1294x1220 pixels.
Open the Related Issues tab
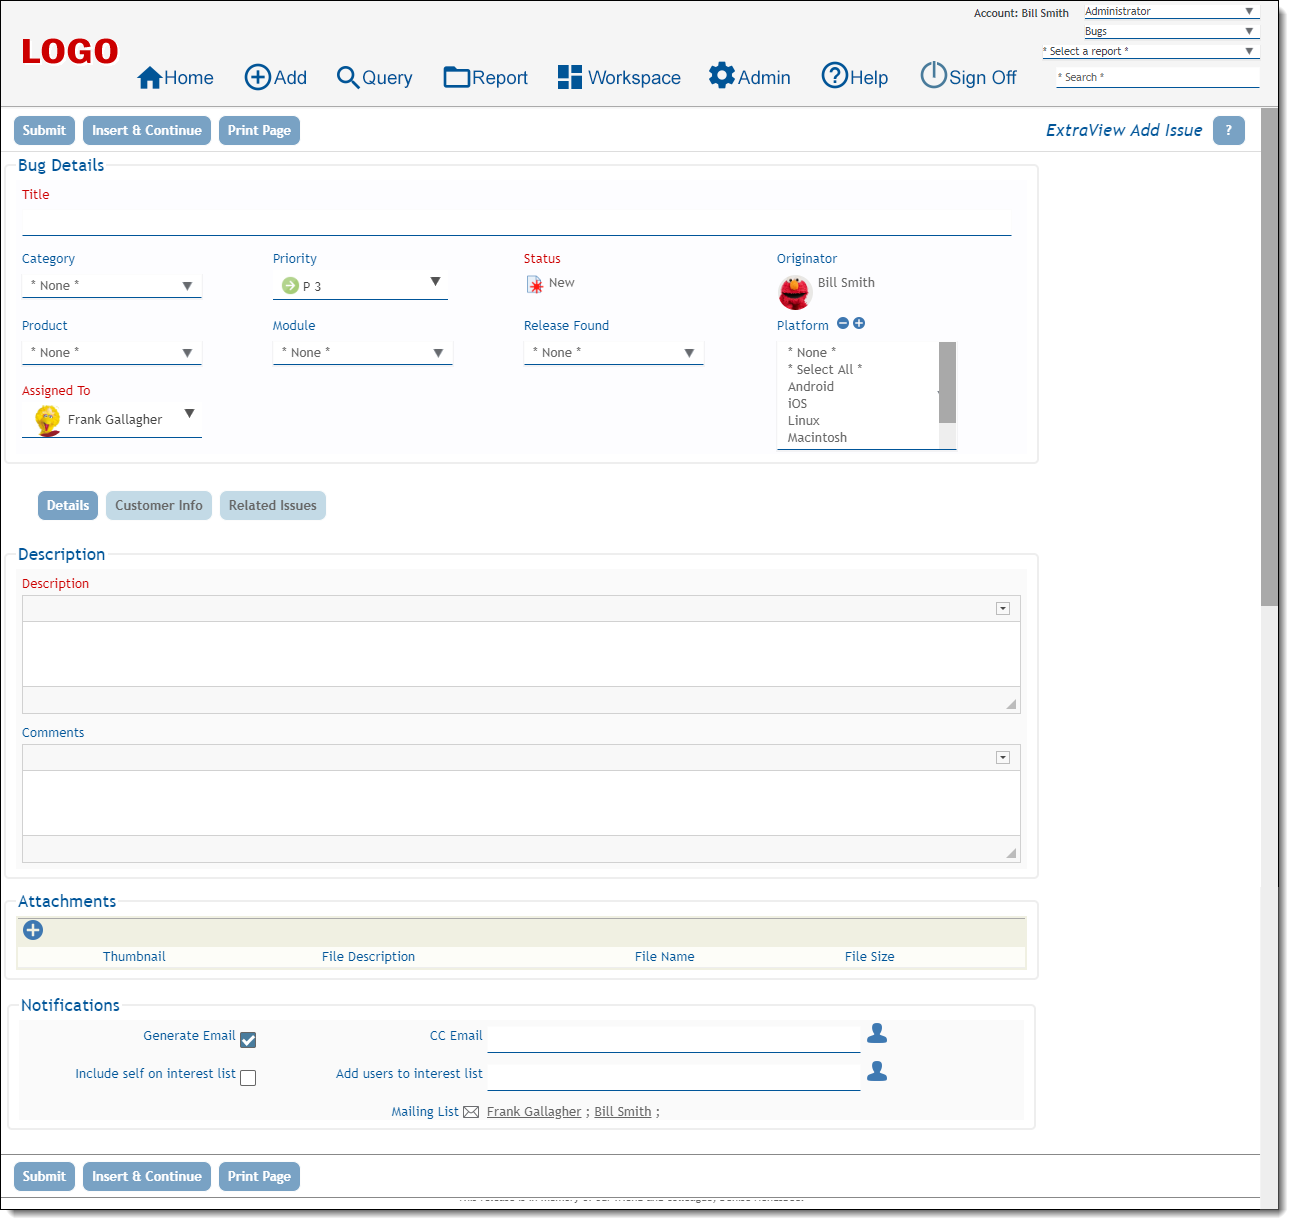click(x=272, y=506)
